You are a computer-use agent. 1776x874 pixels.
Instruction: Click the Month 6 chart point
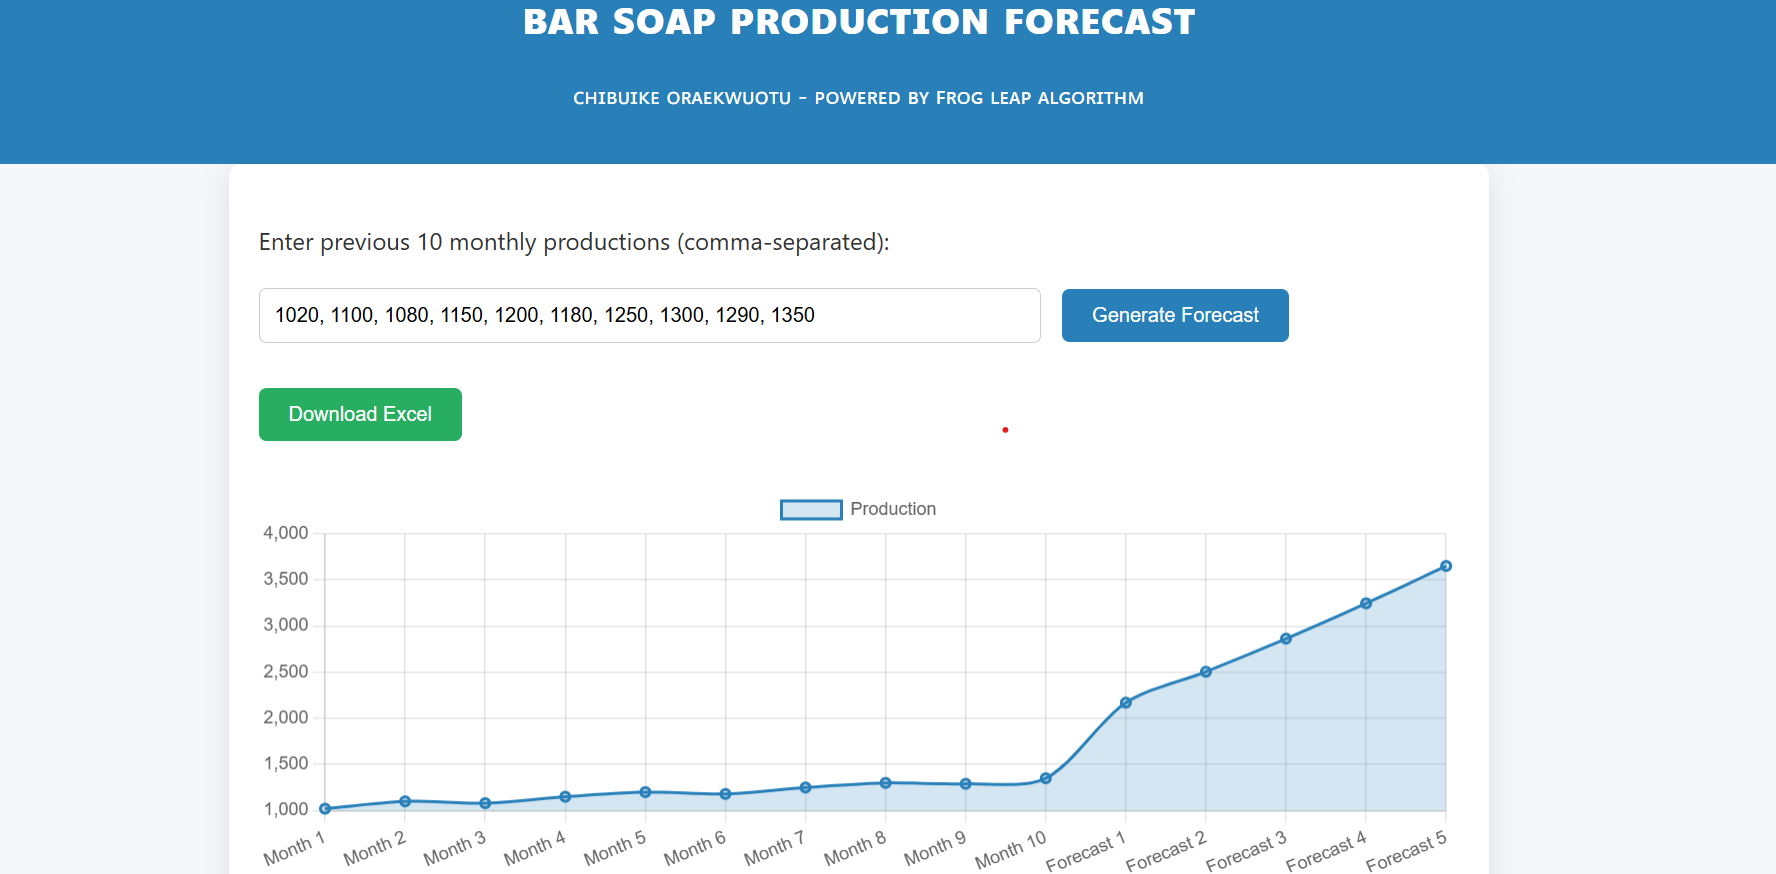(x=725, y=794)
